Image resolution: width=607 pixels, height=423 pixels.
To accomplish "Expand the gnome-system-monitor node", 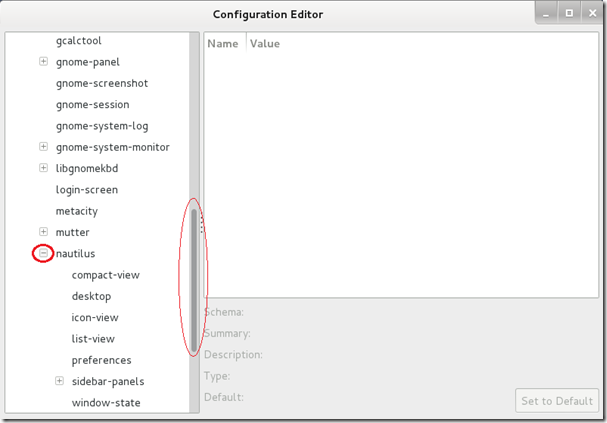I will point(43,147).
